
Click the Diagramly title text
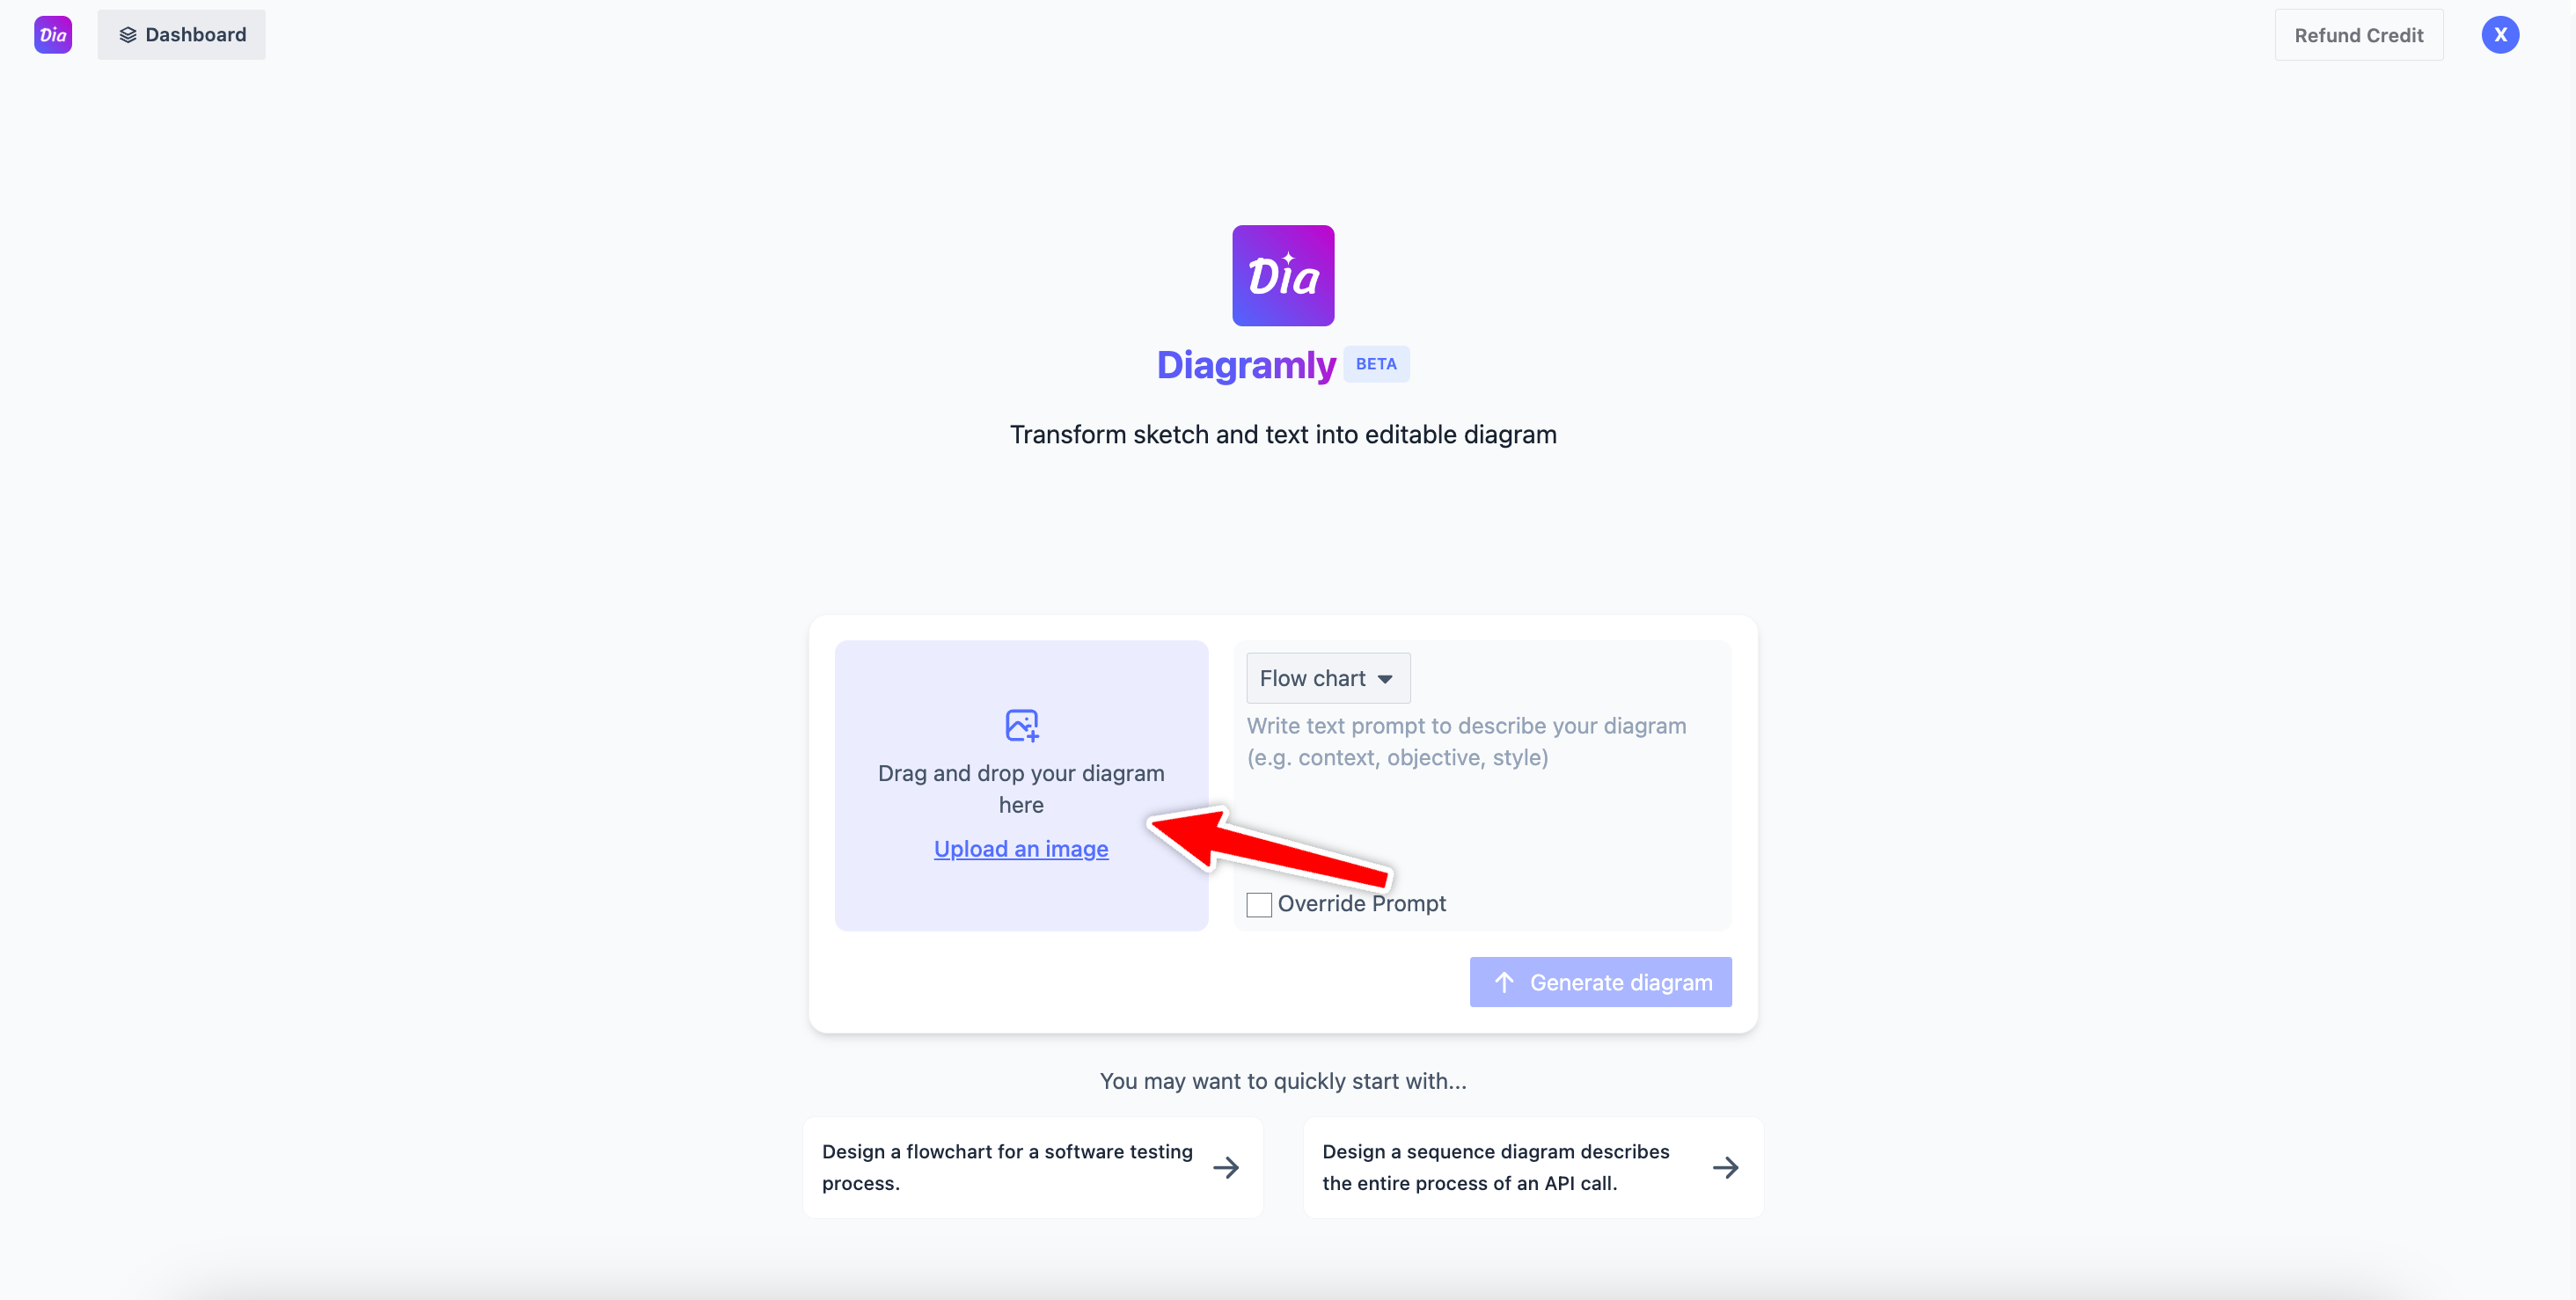point(1246,365)
